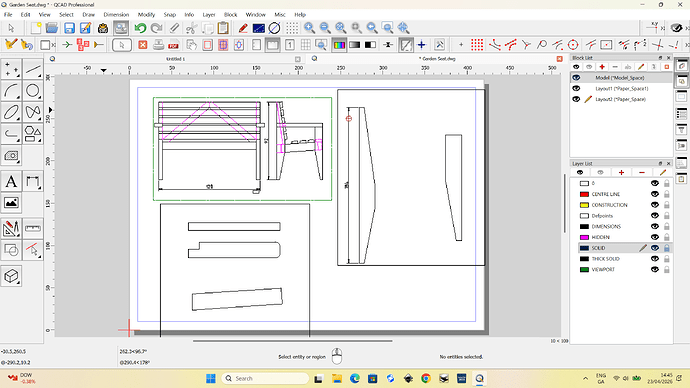The image size is (690, 388).
Task: Open the Dimension menu
Action: click(116, 15)
